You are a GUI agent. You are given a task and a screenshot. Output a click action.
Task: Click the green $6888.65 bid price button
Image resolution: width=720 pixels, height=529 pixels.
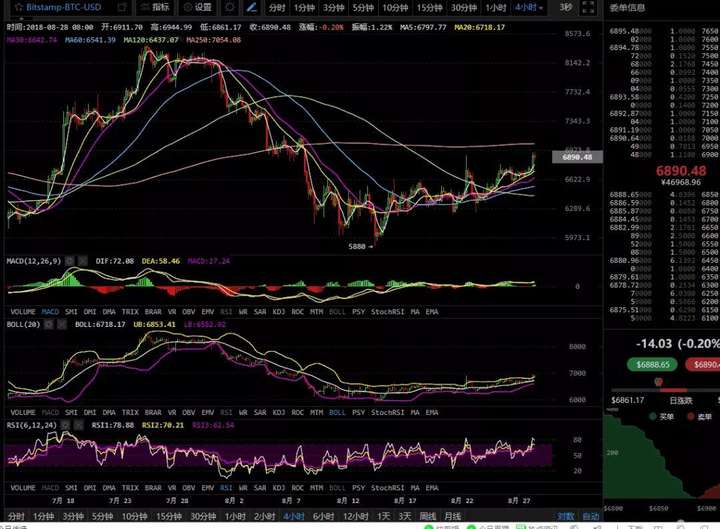[x=653, y=365]
